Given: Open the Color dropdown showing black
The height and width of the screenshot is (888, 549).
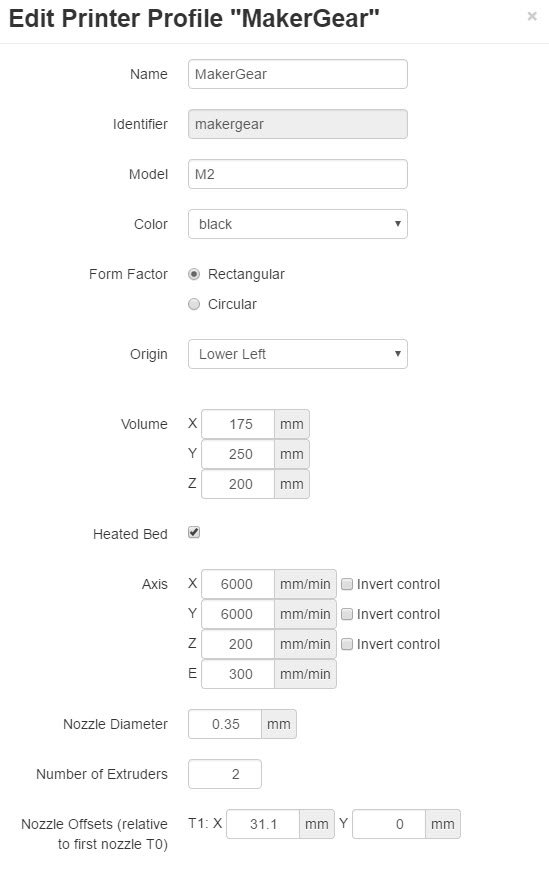Looking at the screenshot, I should coord(297,224).
